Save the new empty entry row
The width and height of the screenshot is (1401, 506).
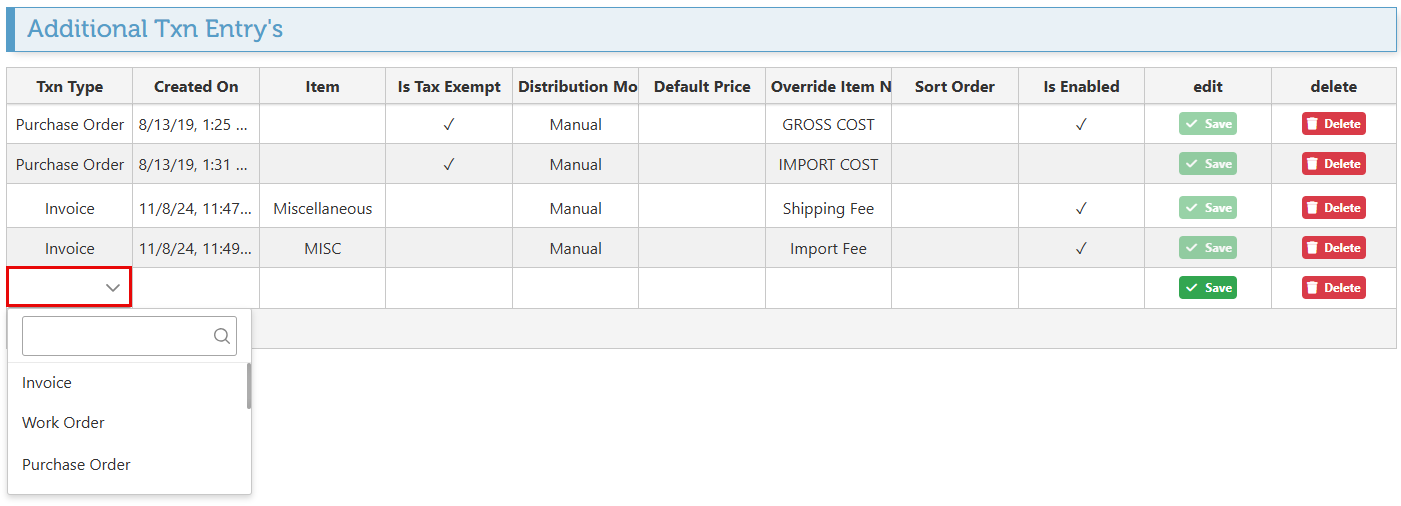(x=1207, y=288)
